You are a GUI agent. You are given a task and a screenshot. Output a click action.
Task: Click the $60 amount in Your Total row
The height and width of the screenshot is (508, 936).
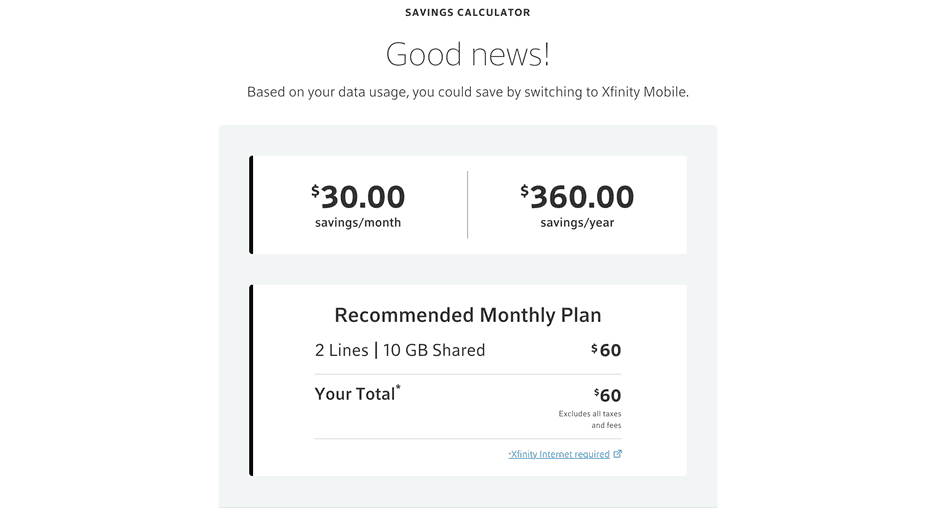pos(607,395)
